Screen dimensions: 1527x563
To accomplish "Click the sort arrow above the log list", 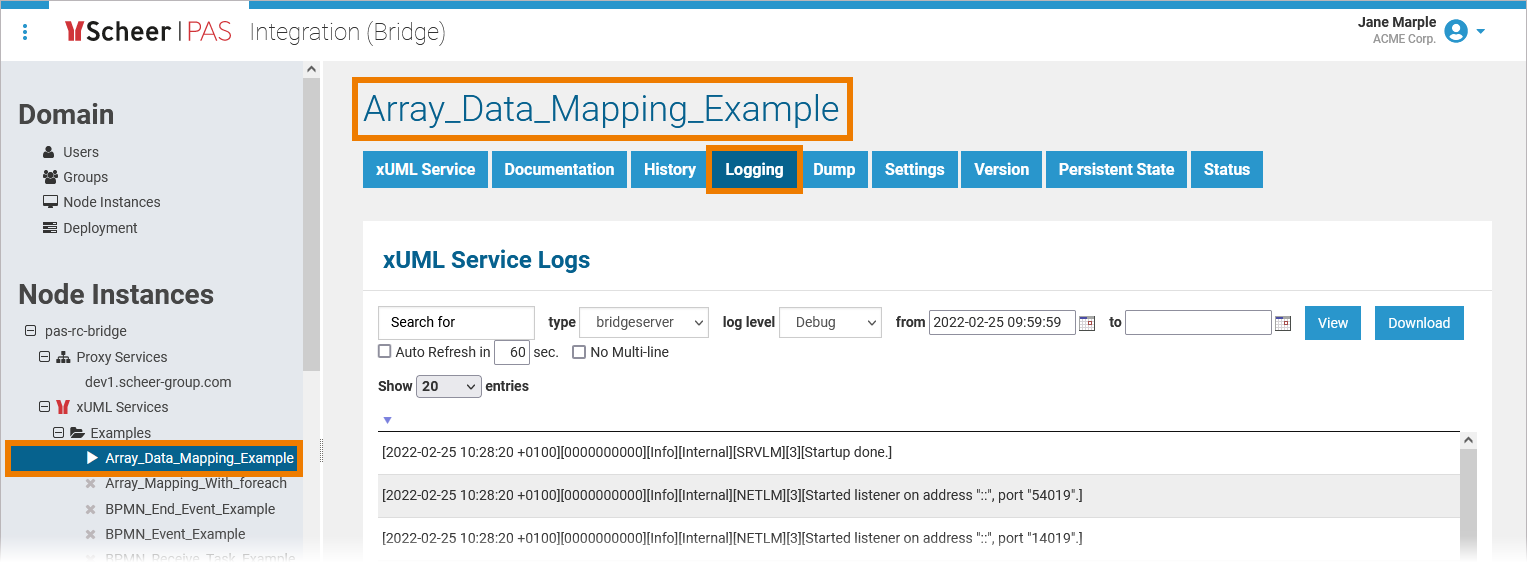I will (x=388, y=420).
